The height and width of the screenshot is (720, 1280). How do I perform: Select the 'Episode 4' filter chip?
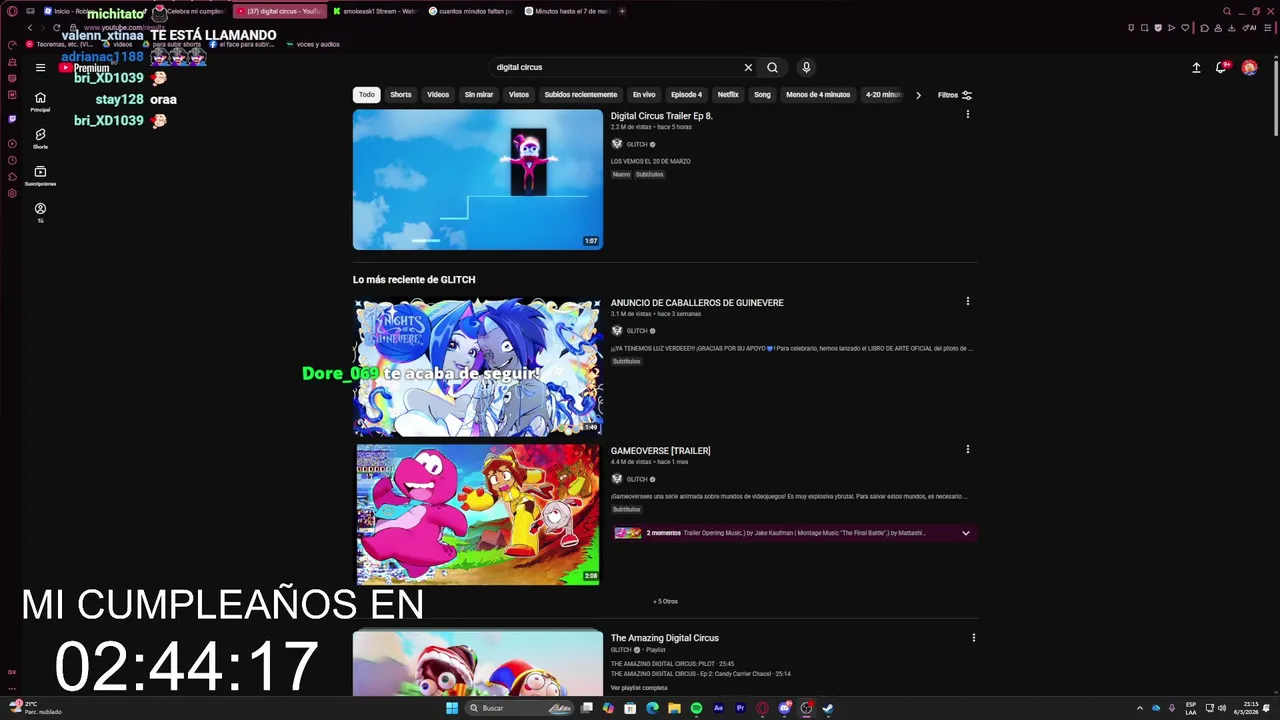pyautogui.click(x=686, y=95)
